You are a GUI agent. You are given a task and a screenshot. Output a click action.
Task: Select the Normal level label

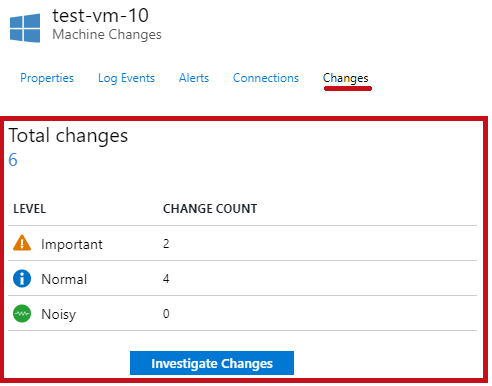(64, 279)
